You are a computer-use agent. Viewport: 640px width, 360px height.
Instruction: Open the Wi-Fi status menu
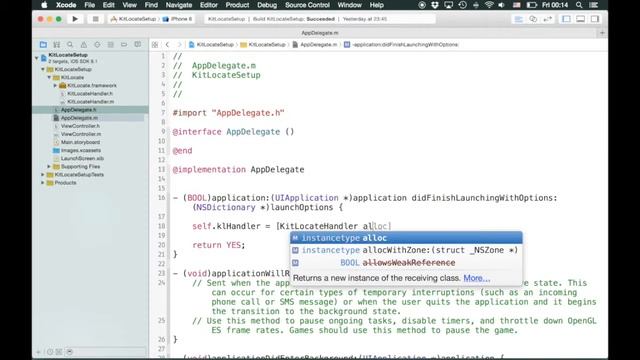click(489, 5)
